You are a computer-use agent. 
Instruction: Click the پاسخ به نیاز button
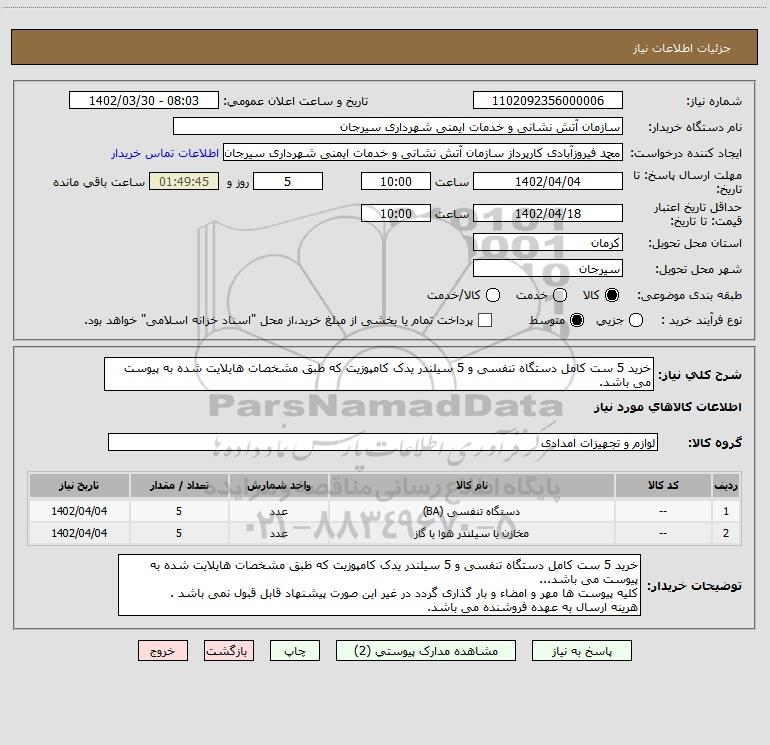click(x=581, y=651)
